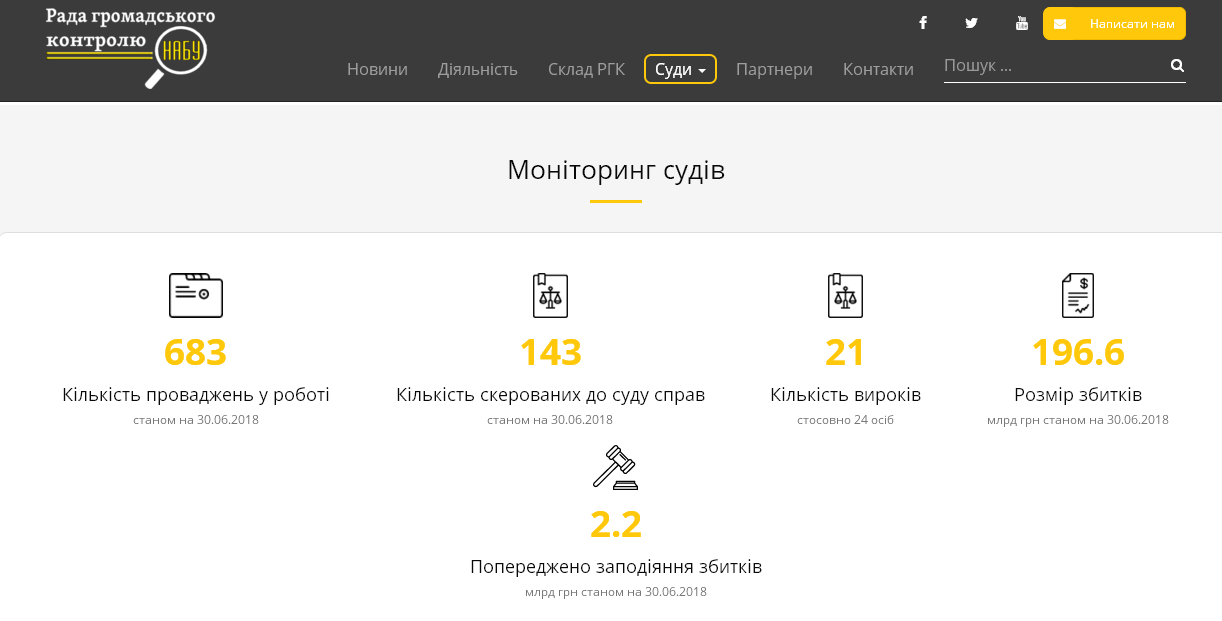Click the Розмір збитків label
Viewport: 1222px width, 621px height.
point(1078,395)
